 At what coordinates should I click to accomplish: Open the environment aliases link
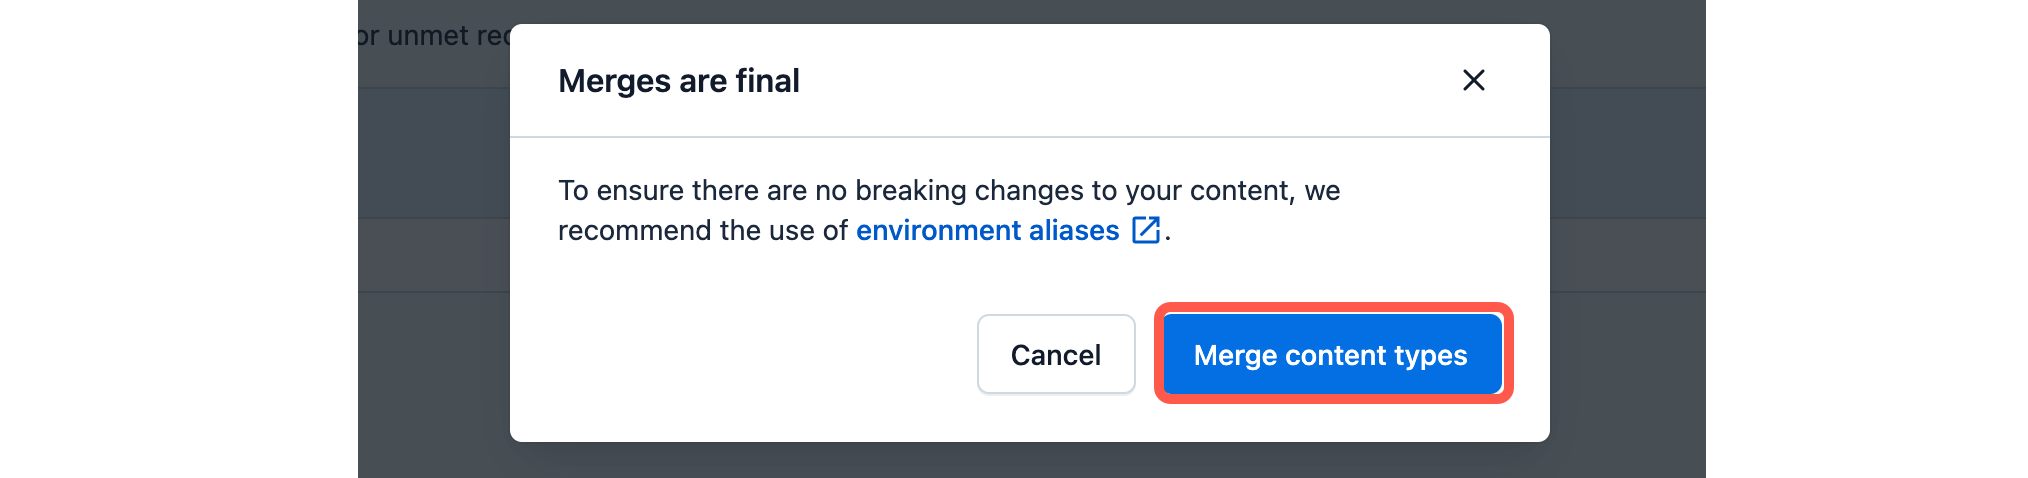987,230
